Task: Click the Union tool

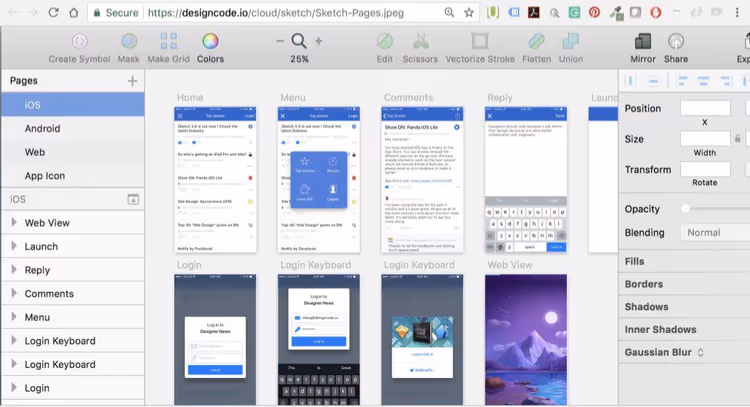Action: (571, 48)
